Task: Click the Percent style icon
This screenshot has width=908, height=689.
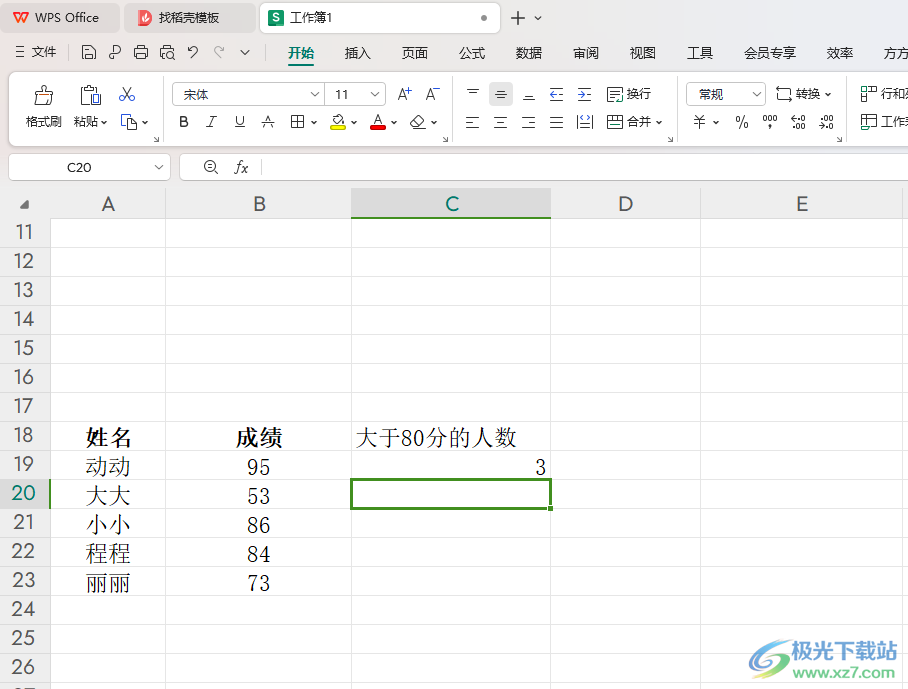Action: coord(741,122)
